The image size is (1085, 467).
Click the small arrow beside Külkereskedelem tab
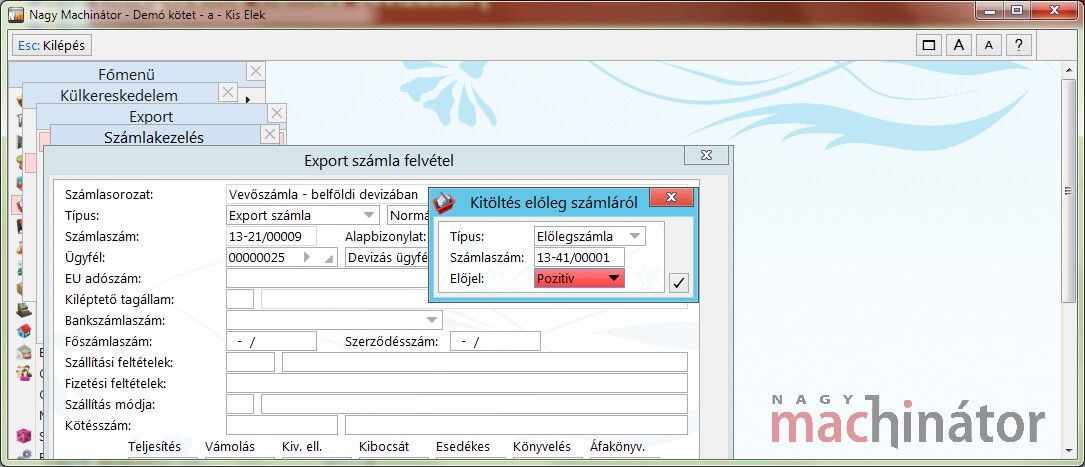[x=248, y=100]
